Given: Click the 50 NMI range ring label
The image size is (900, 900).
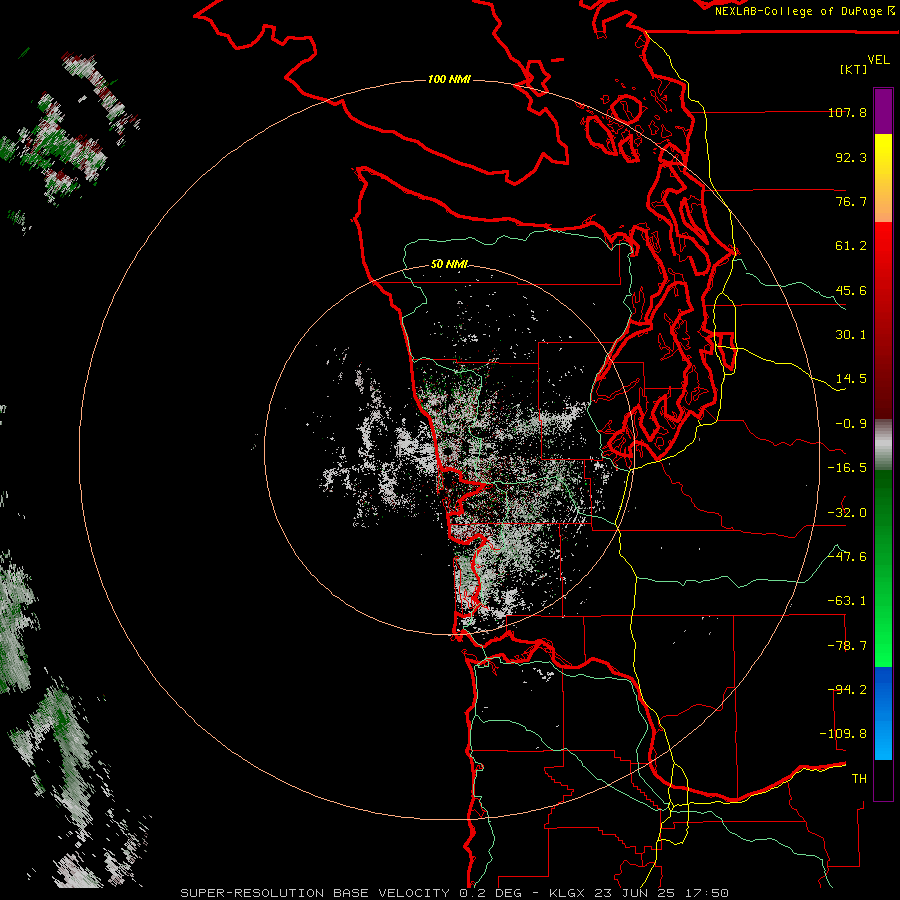Looking at the screenshot, I should point(449,264).
